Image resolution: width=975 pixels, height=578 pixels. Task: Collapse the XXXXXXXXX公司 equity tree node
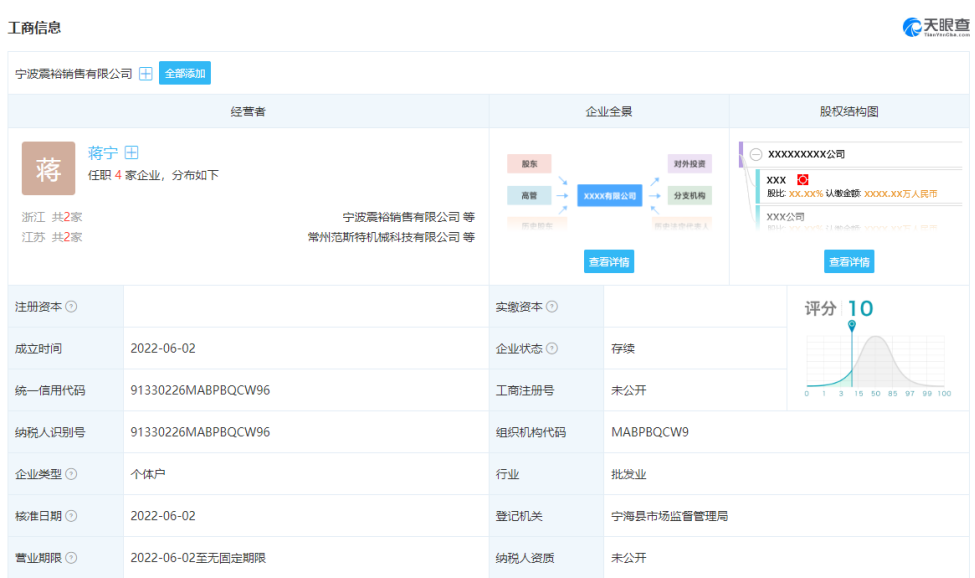pyautogui.click(x=756, y=155)
